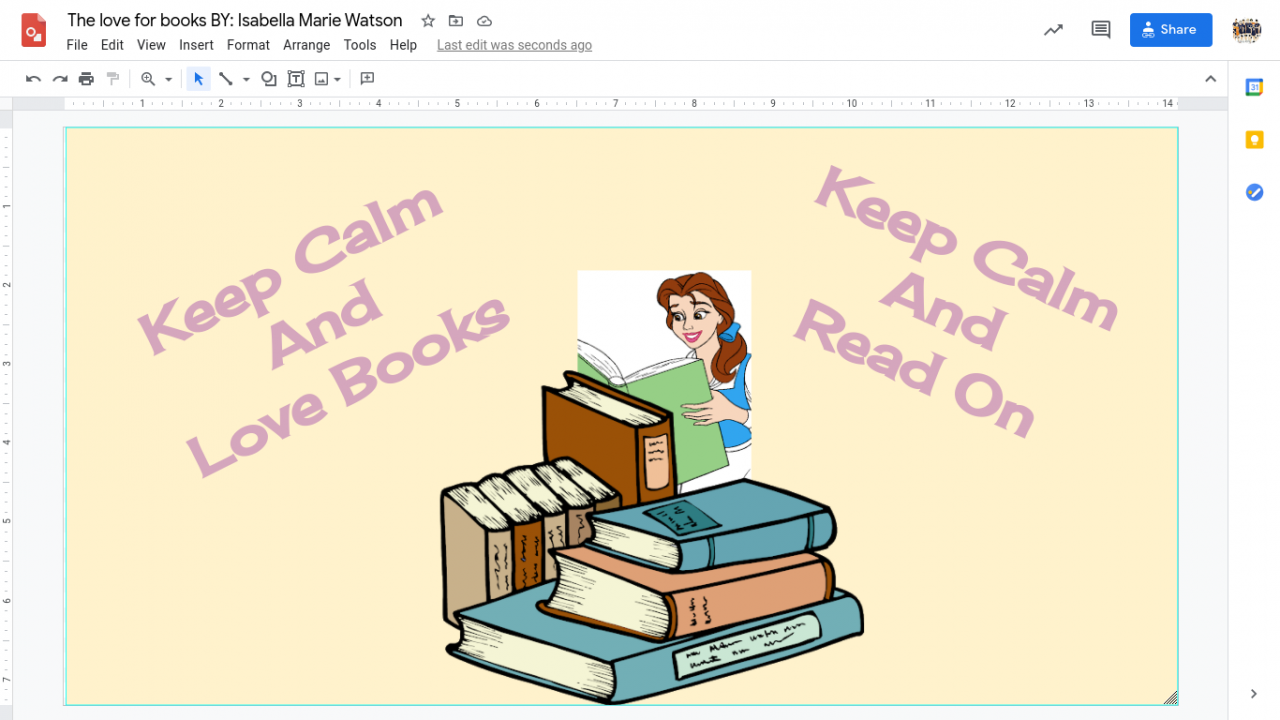Screen dimensions: 1280x720
Task: Hide side panel with bottom chevron
Action: coord(1254,694)
